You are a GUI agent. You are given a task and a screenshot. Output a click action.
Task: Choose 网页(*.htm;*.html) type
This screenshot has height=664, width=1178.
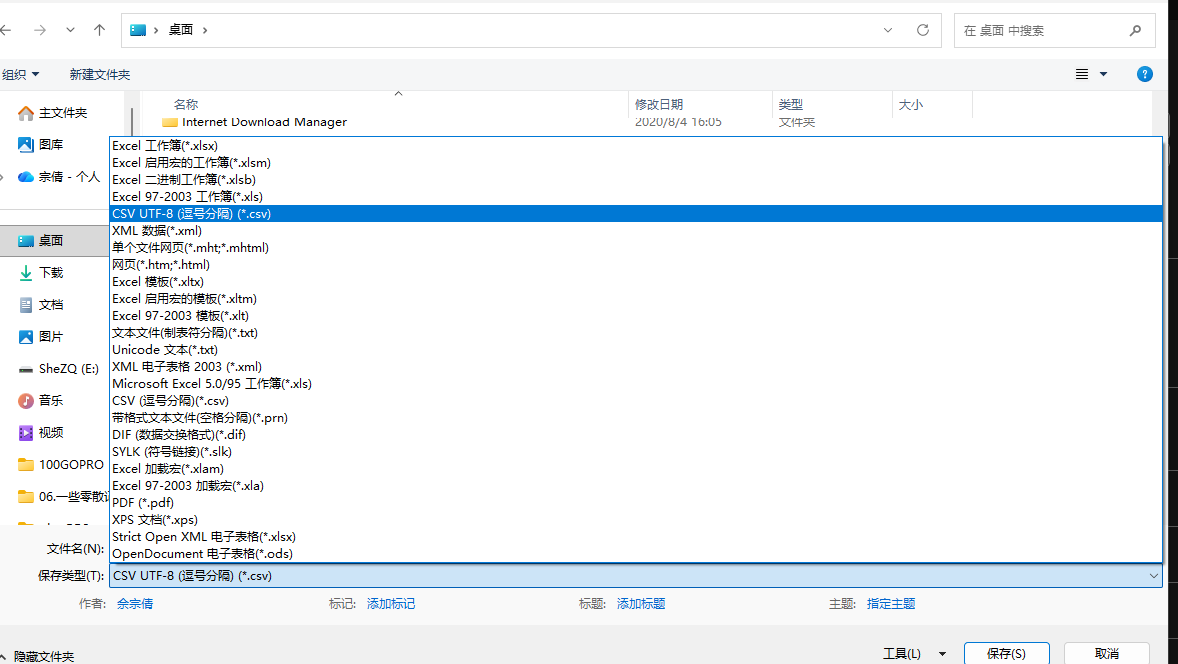[636, 264]
